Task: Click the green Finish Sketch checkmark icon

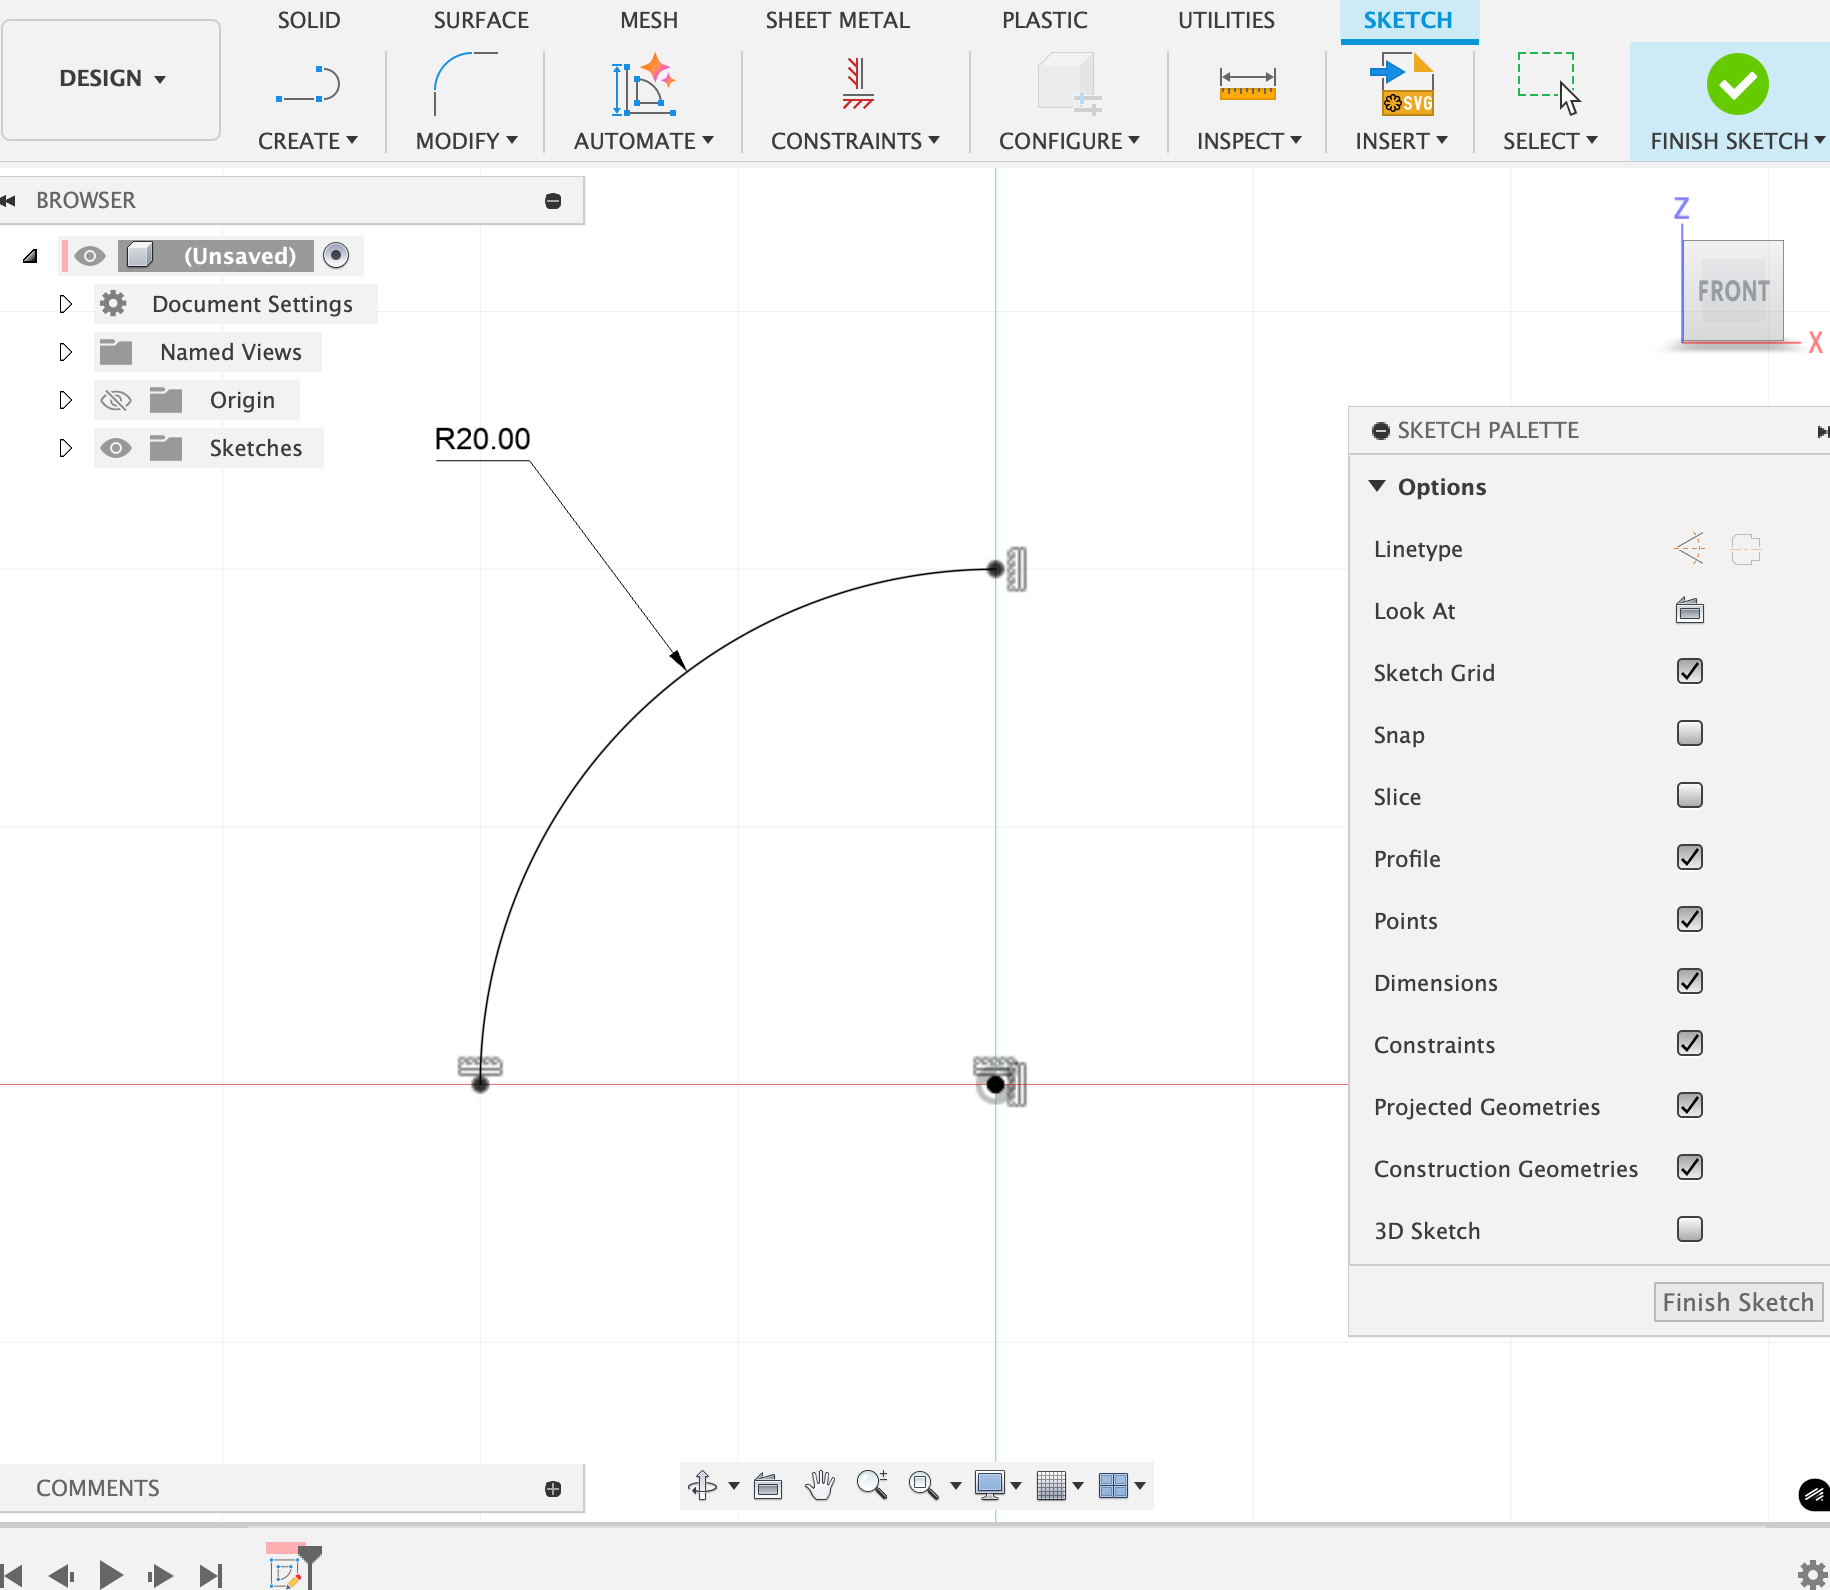Action: pyautogui.click(x=1737, y=84)
